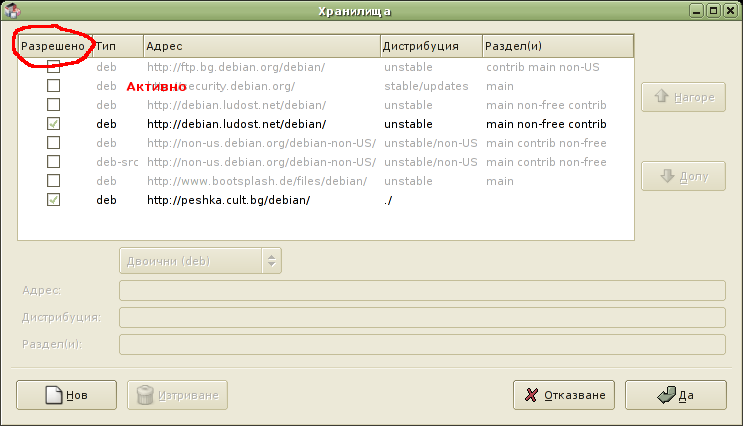The image size is (743, 426).
Task: Click the enter-arrow icon on Да button
Action: point(666,396)
